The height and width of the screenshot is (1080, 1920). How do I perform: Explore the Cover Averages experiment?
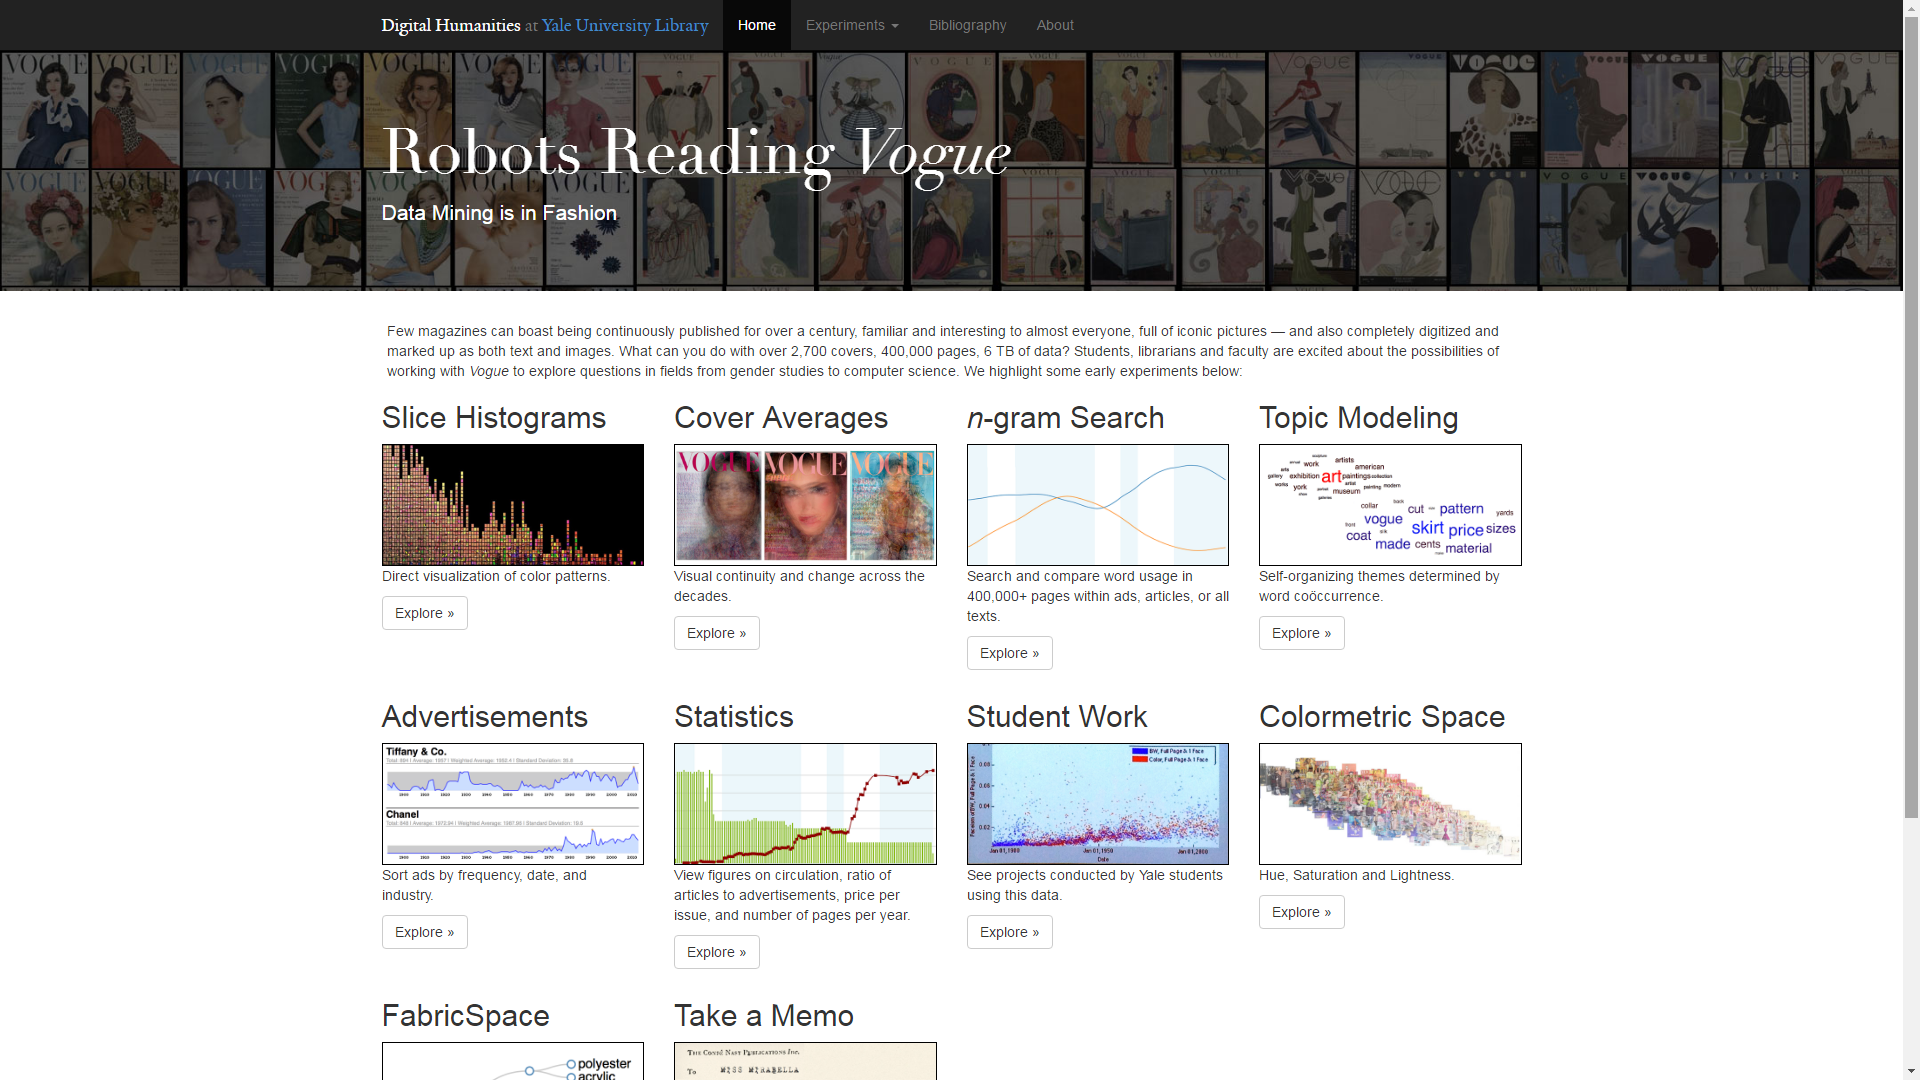tap(716, 633)
